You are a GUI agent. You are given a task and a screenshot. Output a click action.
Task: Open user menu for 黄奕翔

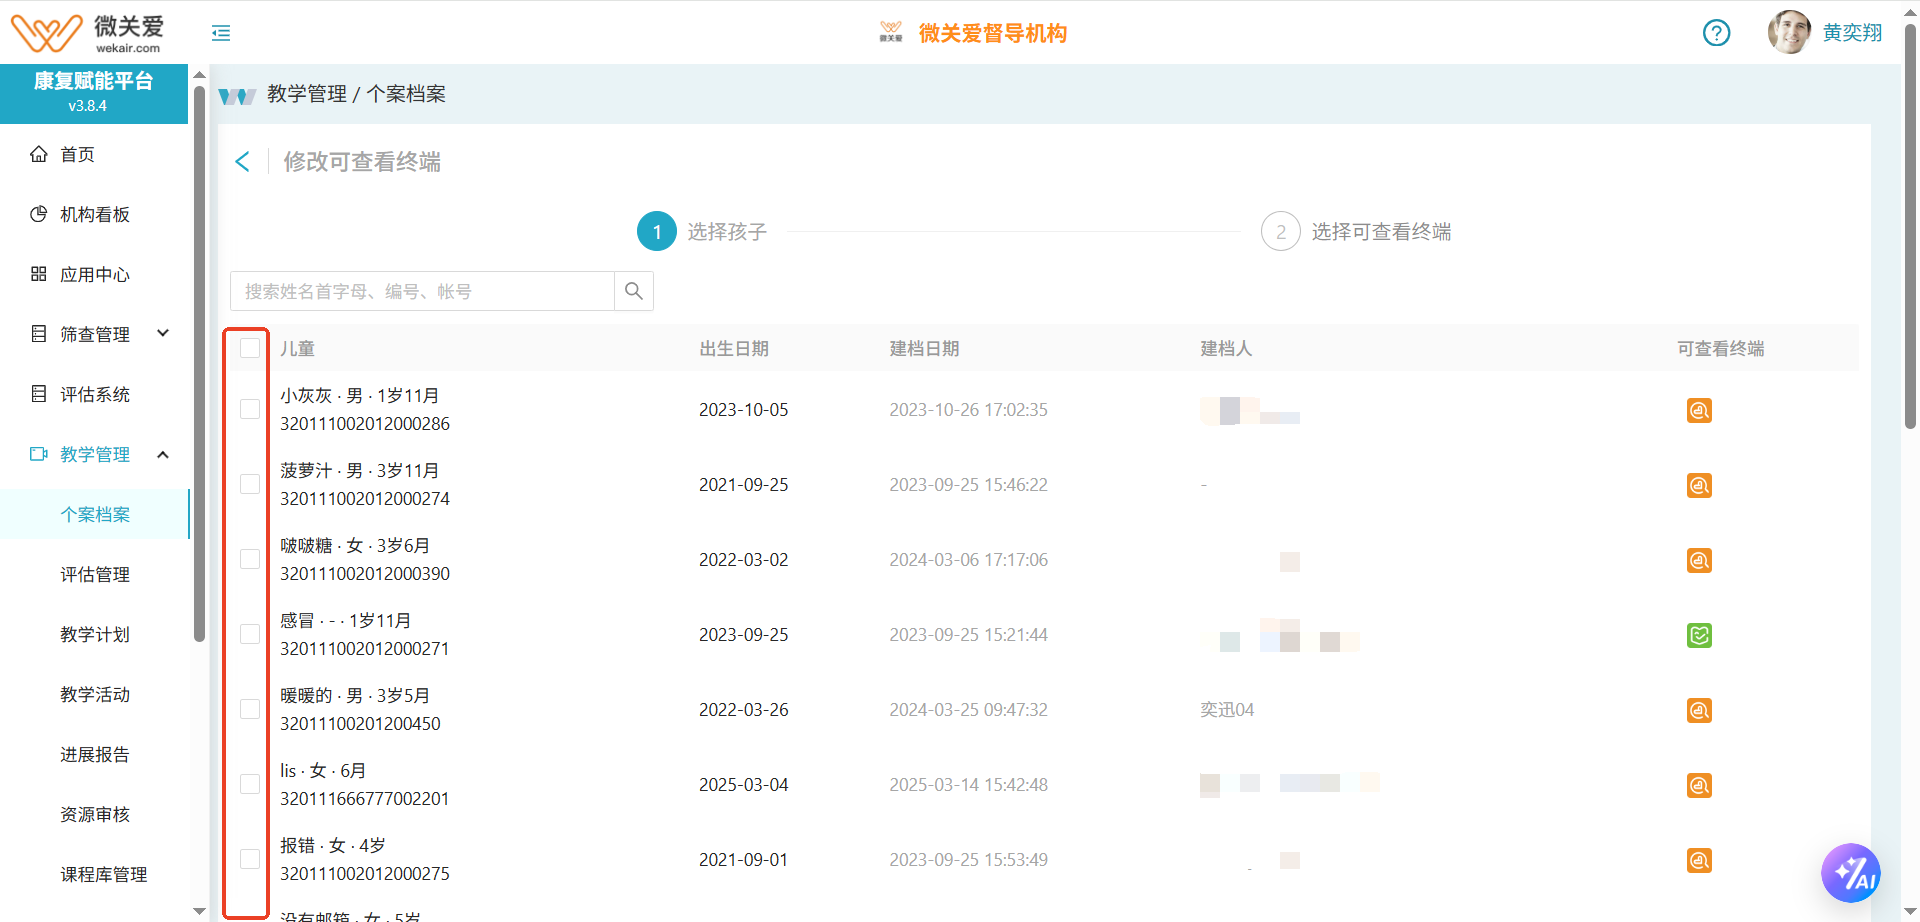pyautogui.click(x=1825, y=33)
